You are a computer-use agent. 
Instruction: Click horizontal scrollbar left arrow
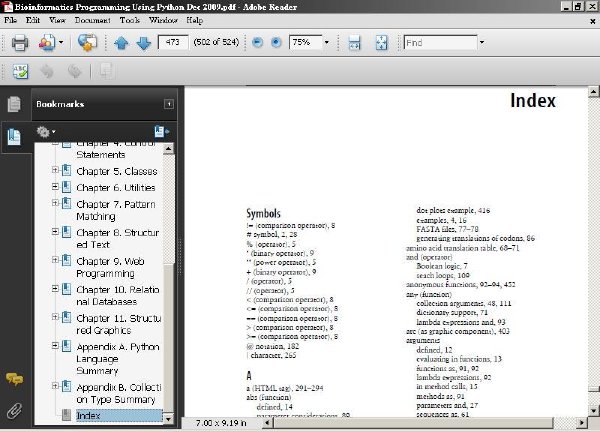tap(267, 423)
